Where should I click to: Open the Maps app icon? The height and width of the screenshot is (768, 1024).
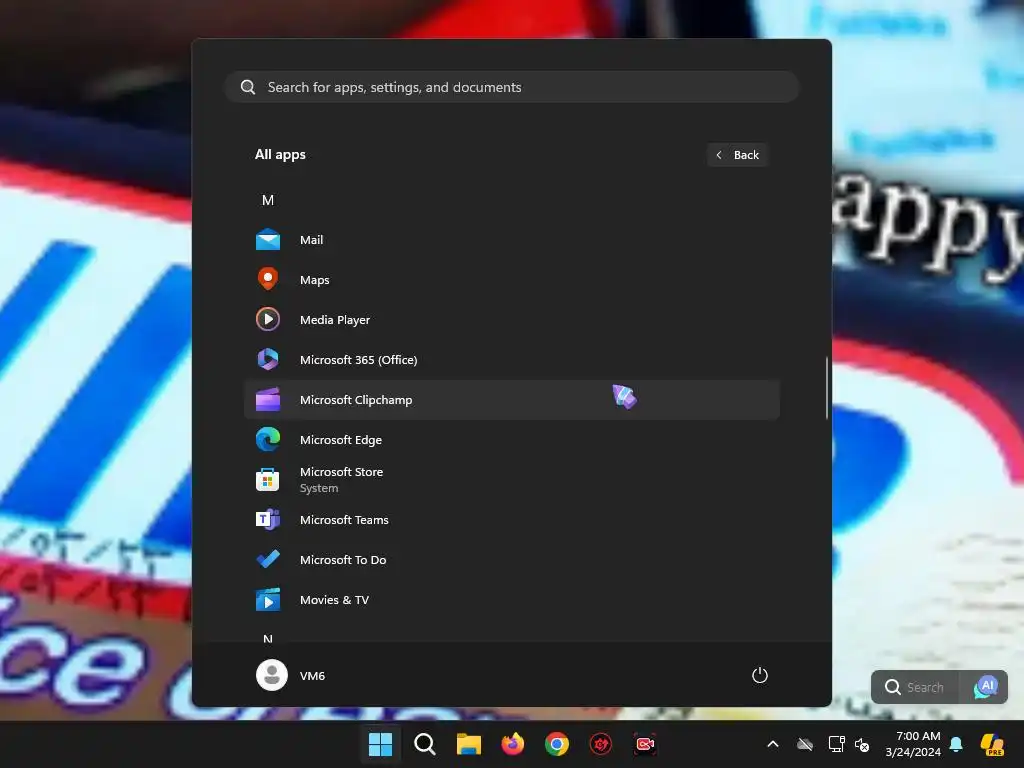tap(268, 280)
